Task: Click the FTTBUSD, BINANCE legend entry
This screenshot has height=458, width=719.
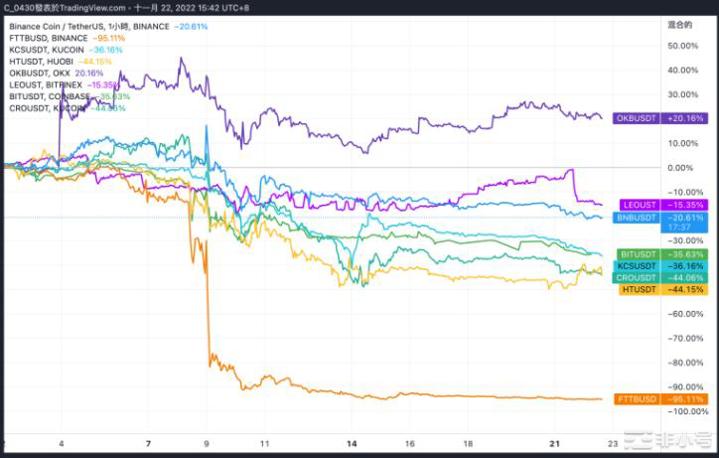Action: click(x=52, y=36)
